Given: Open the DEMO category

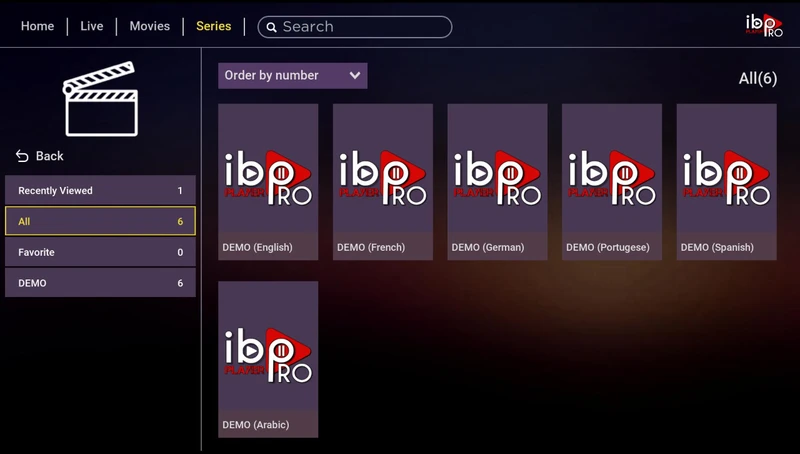Looking at the screenshot, I should 101,283.
